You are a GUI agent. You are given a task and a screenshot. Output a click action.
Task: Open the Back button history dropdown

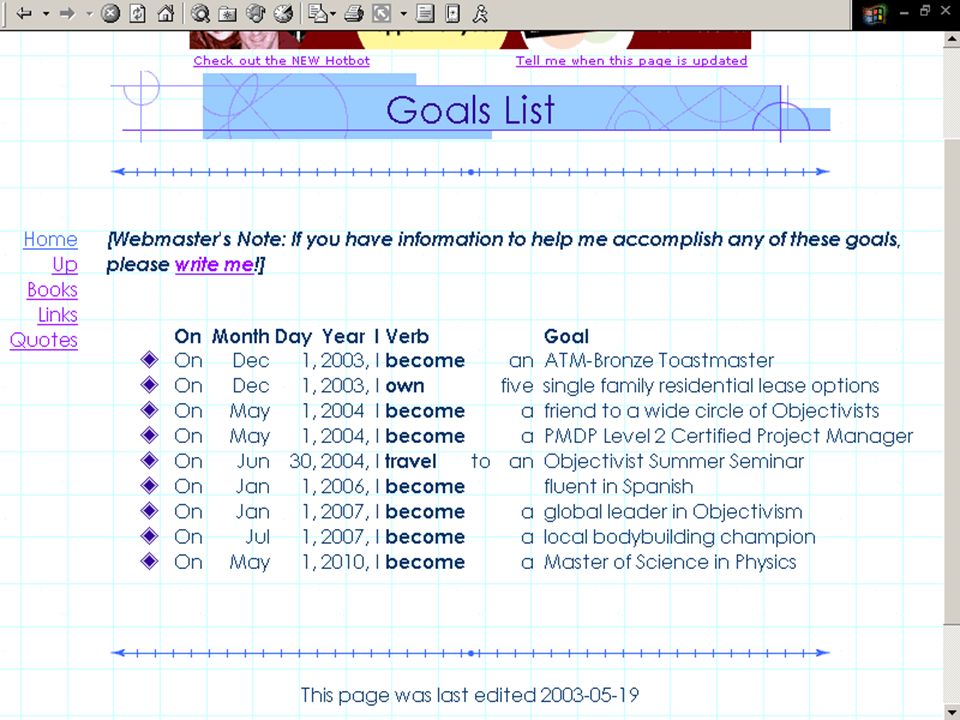coord(46,13)
